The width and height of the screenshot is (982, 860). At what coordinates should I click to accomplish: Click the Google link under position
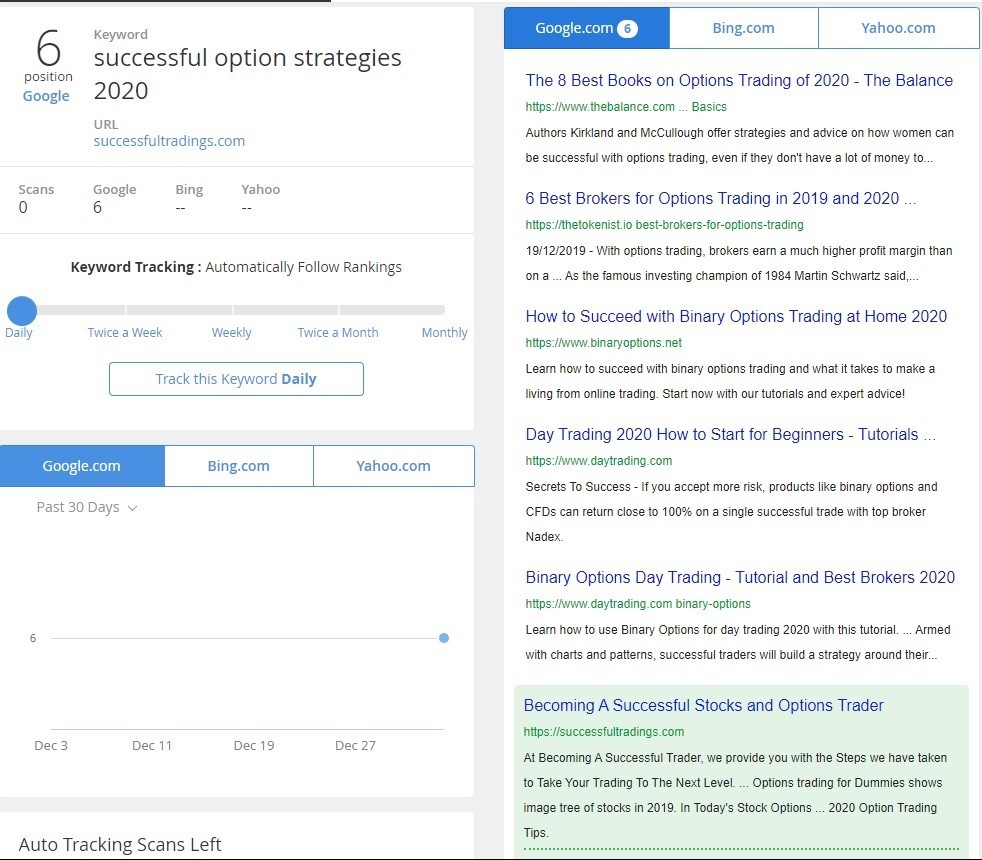tap(46, 96)
